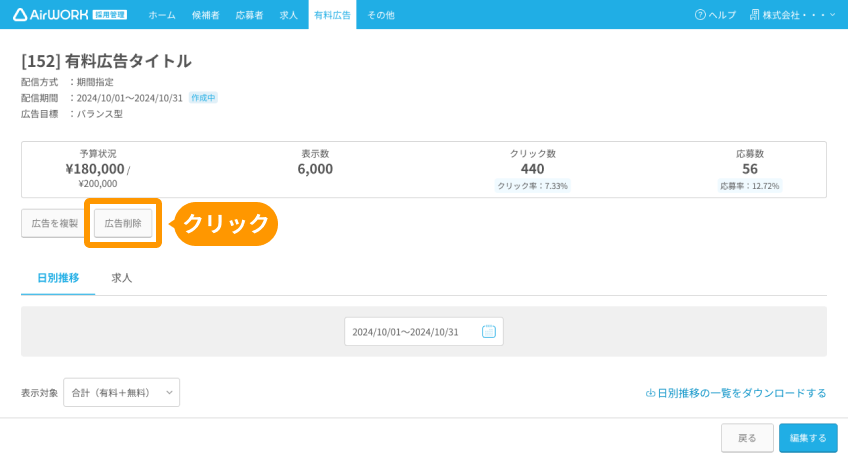This screenshot has width=848, height=458.
Task: Click 広告目標 ：バランス型 text
Action: pyautogui.click(x=72, y=114)
